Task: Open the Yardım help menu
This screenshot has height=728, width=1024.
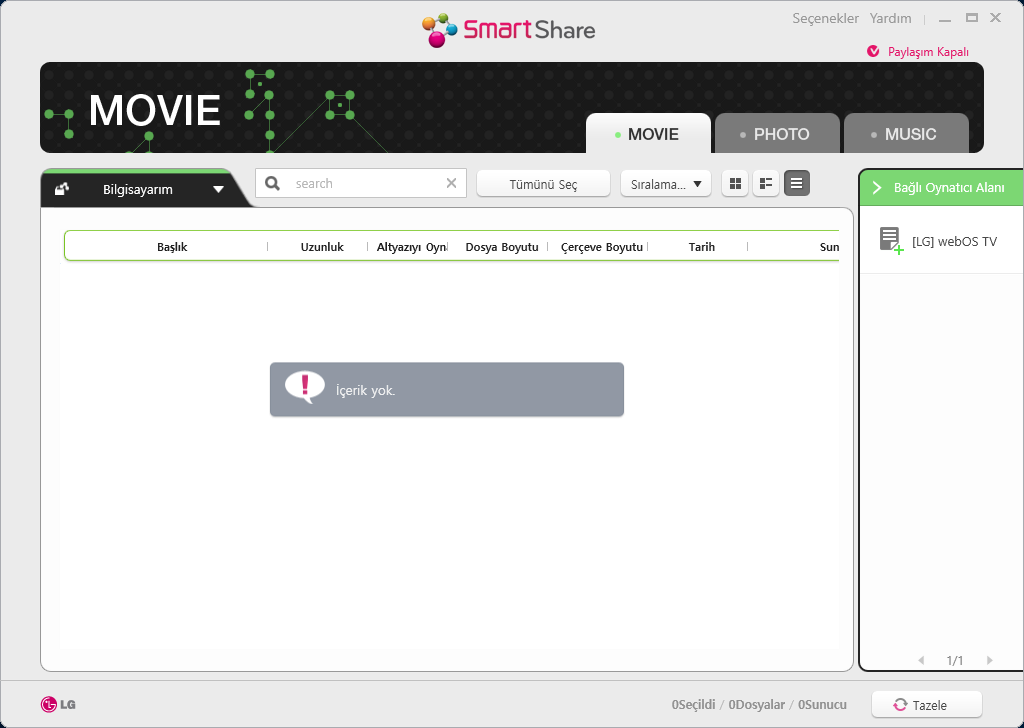Action: (890, 19)
